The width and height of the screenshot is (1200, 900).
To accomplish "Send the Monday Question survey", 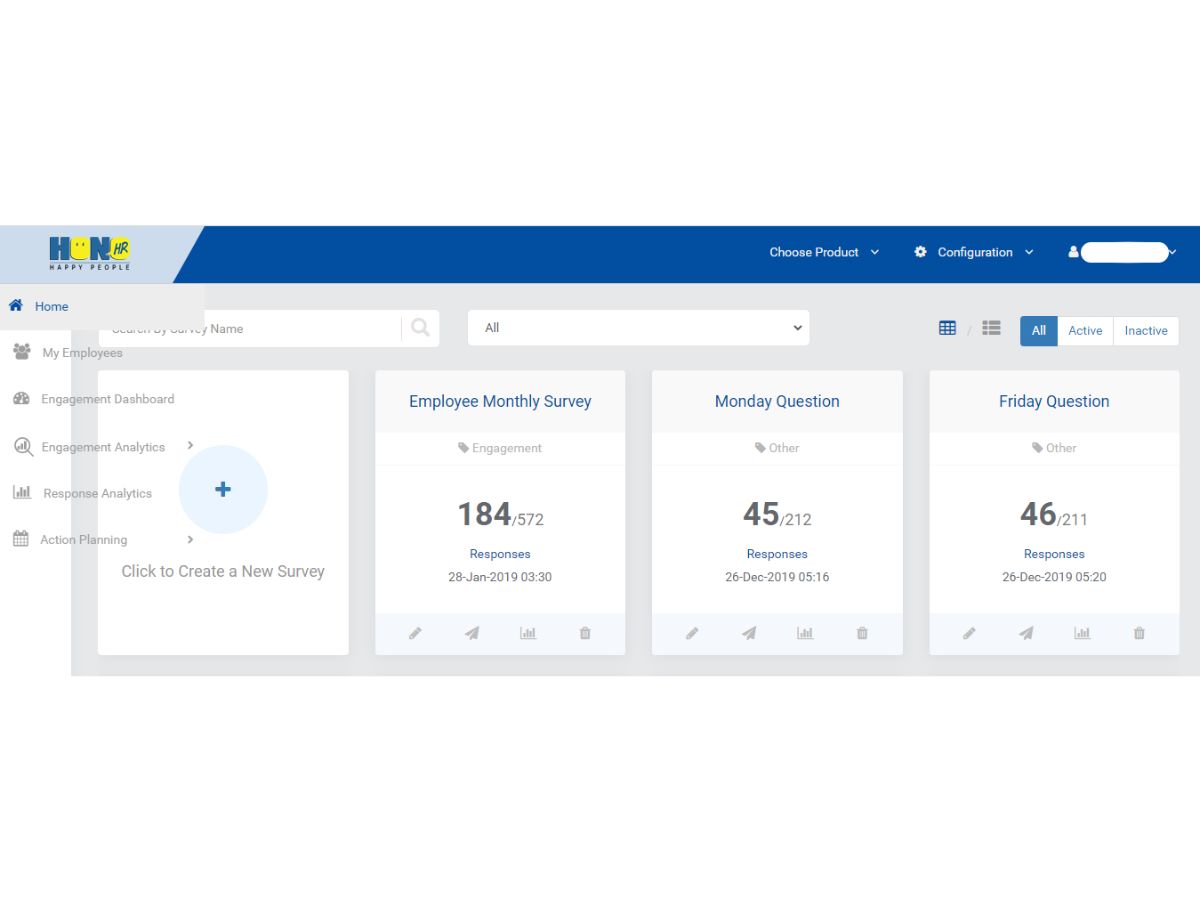I will click(749, 633).
